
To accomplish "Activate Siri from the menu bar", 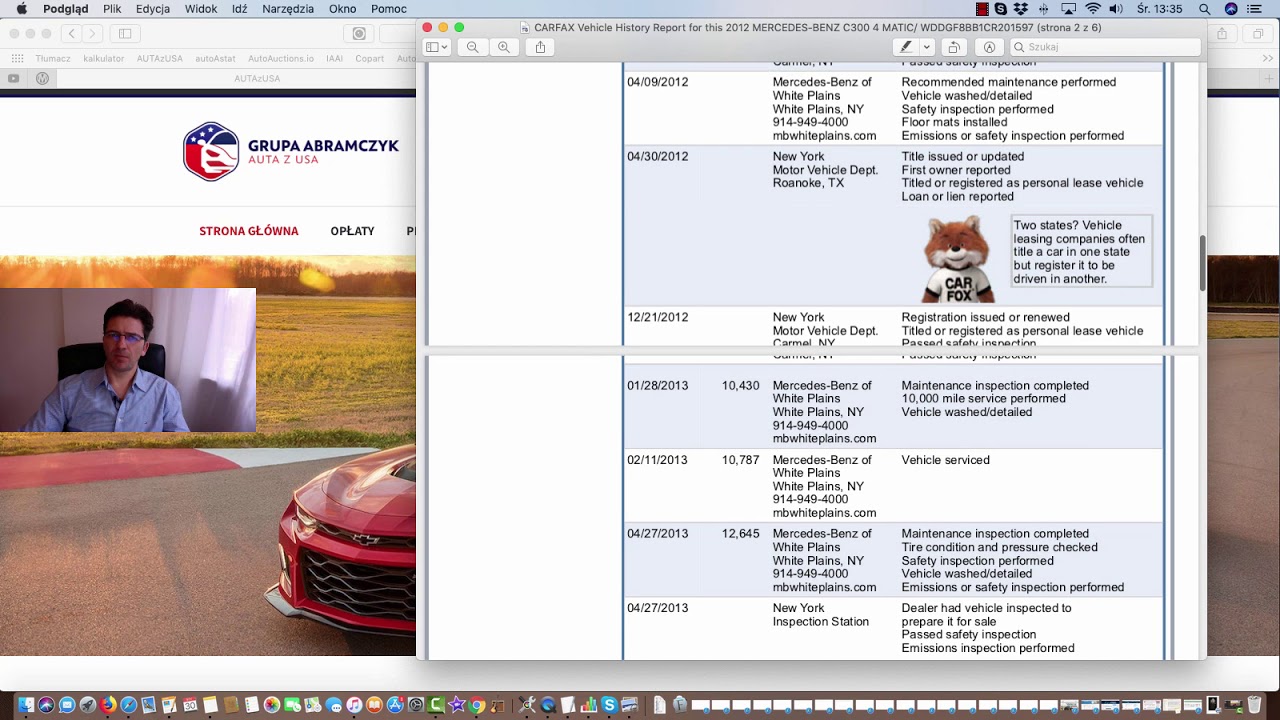I will click(x=1231, y=9).
